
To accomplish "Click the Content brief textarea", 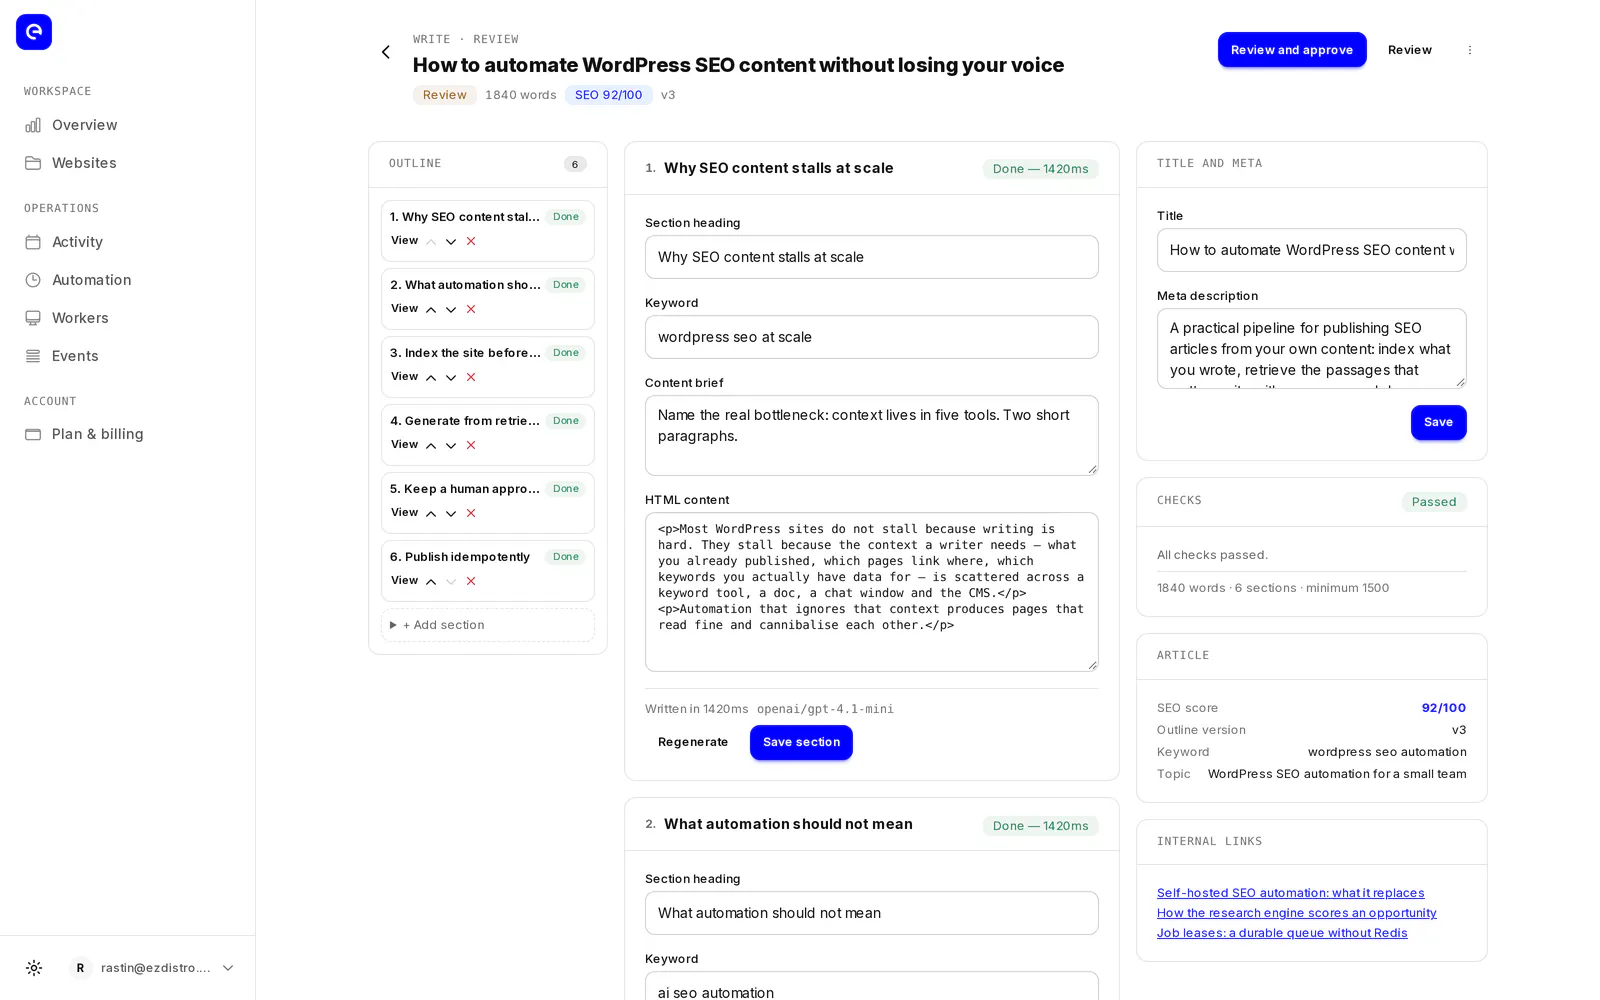I will pyautogui.click(x=871, y=435).
